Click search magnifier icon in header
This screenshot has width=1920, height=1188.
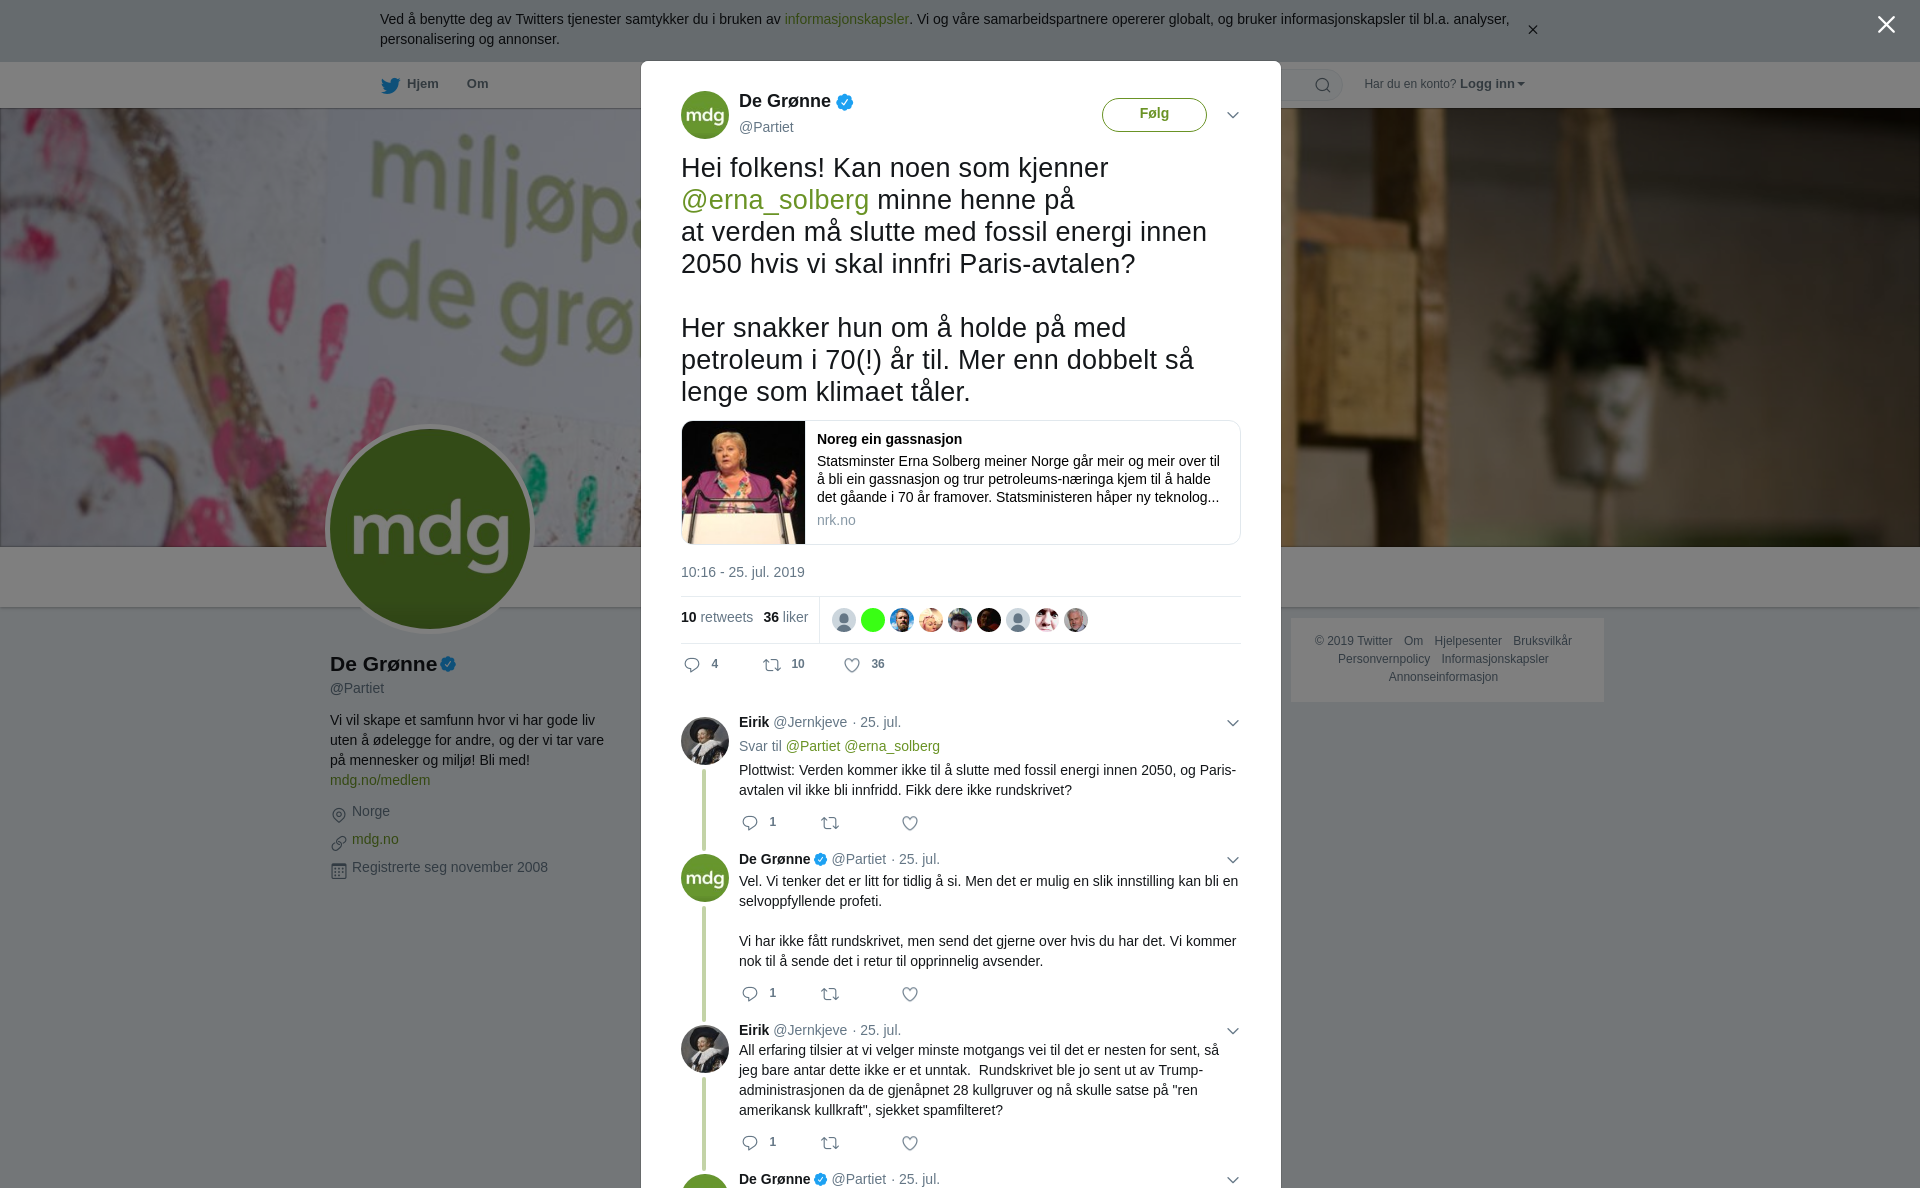coord(1323,85)
